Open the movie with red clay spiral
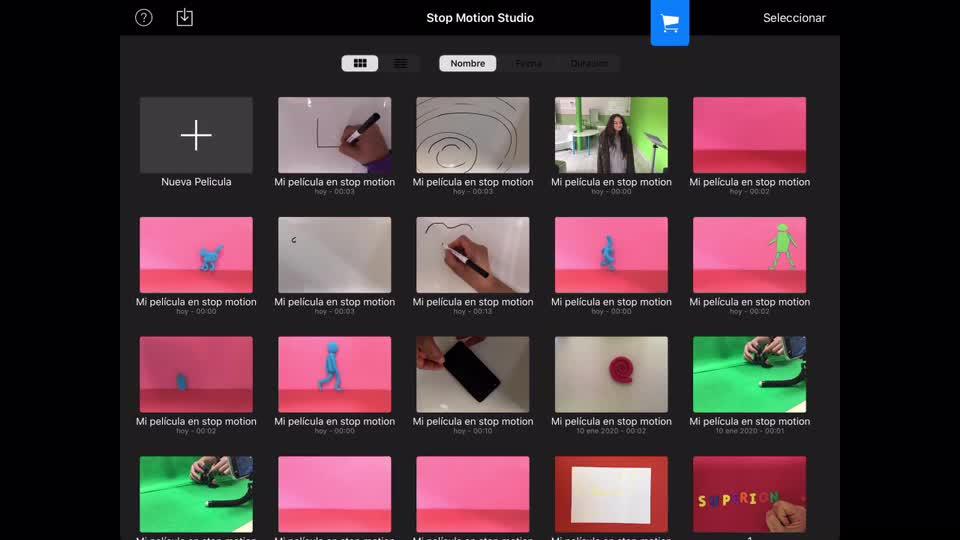 point(611,374)
